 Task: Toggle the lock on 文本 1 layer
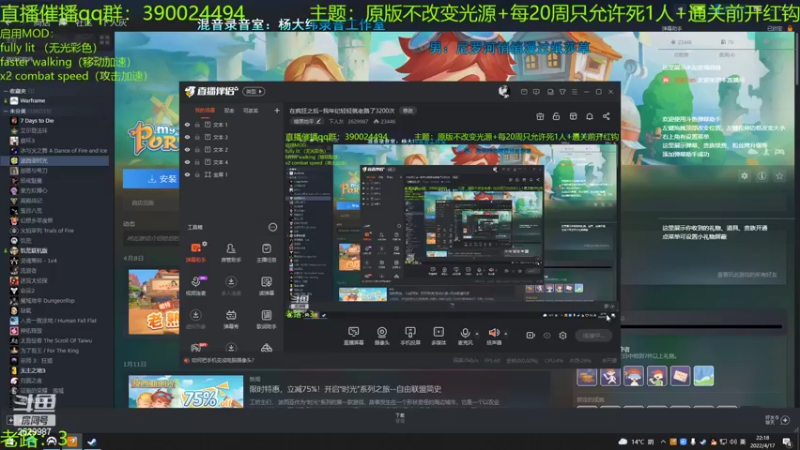coord(197,124)
